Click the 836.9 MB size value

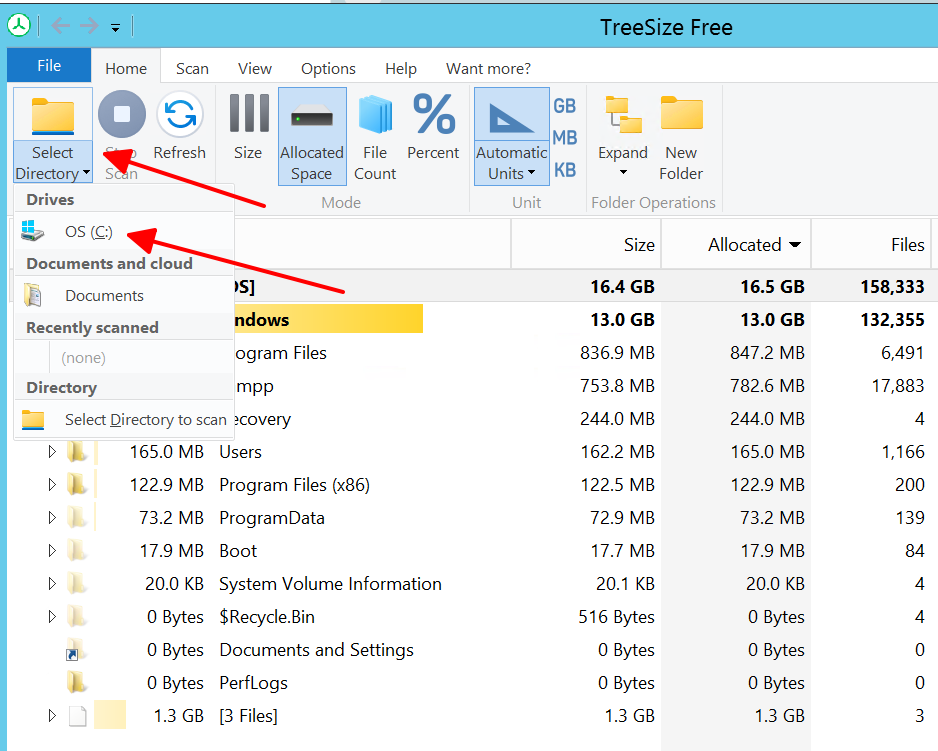tap(617, 352)
